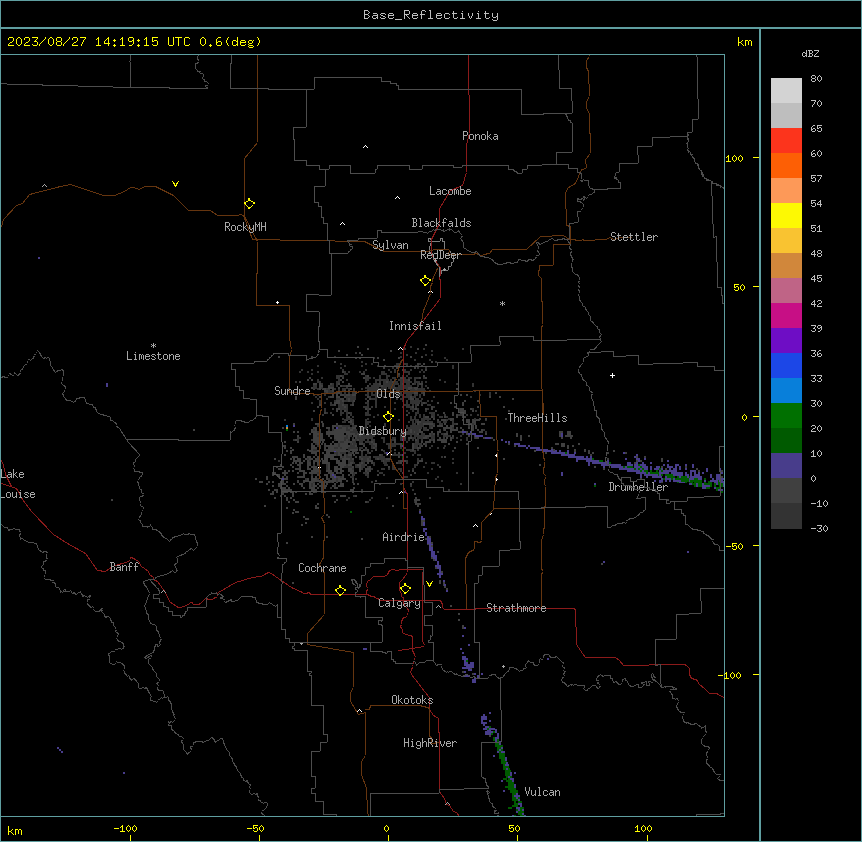Screen dimensions: 862x842
Task: Click the Lake Louise label
Action: coord(18,484)
